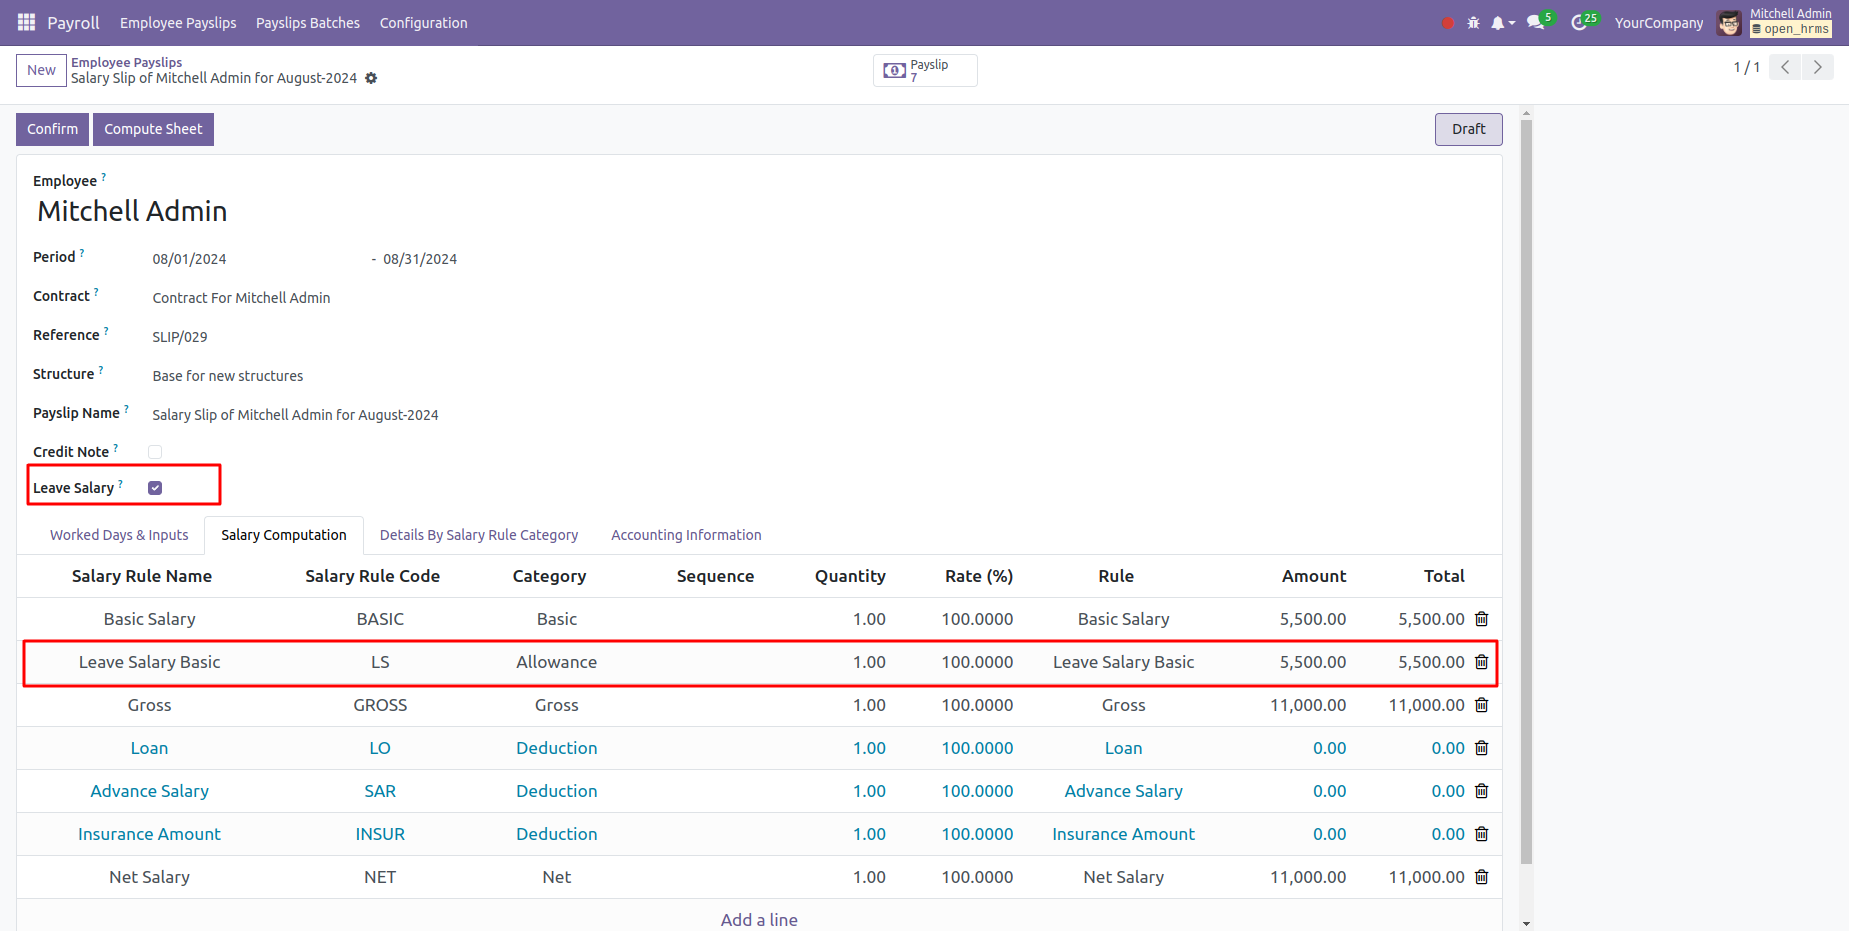The height and width of the screenshot is (931, 1849).
Task: Open the Configuration dropdown menu
Action: tap(423, 23)
